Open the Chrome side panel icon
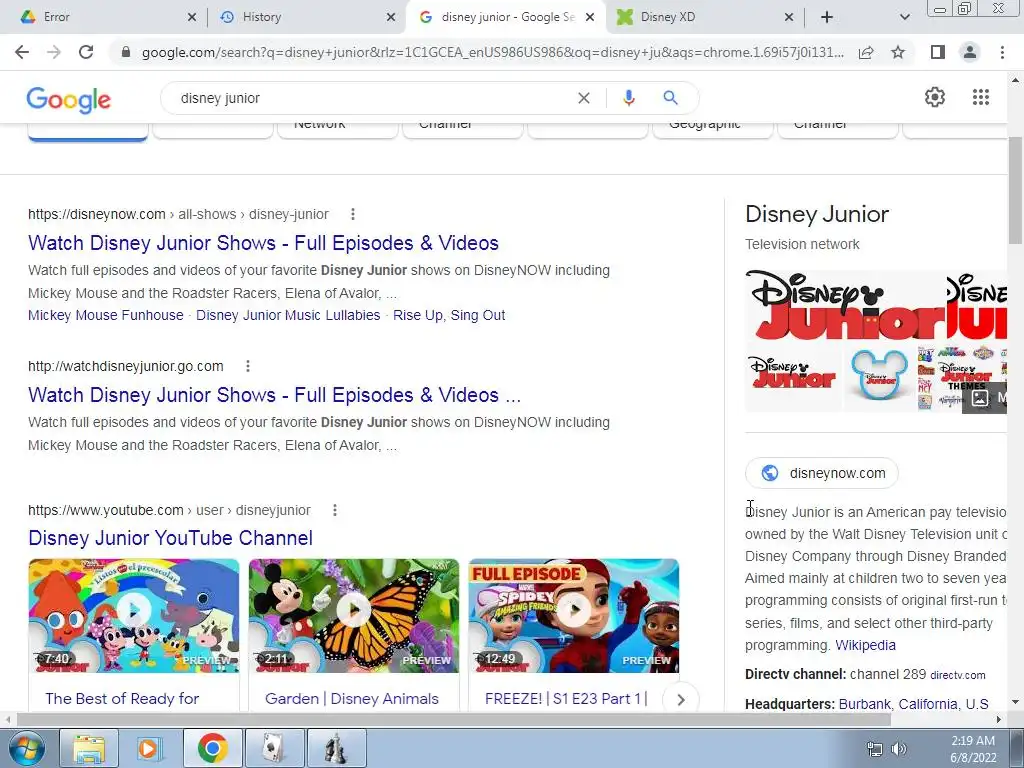Viewport: 1024px width, 768px height. 937,52
